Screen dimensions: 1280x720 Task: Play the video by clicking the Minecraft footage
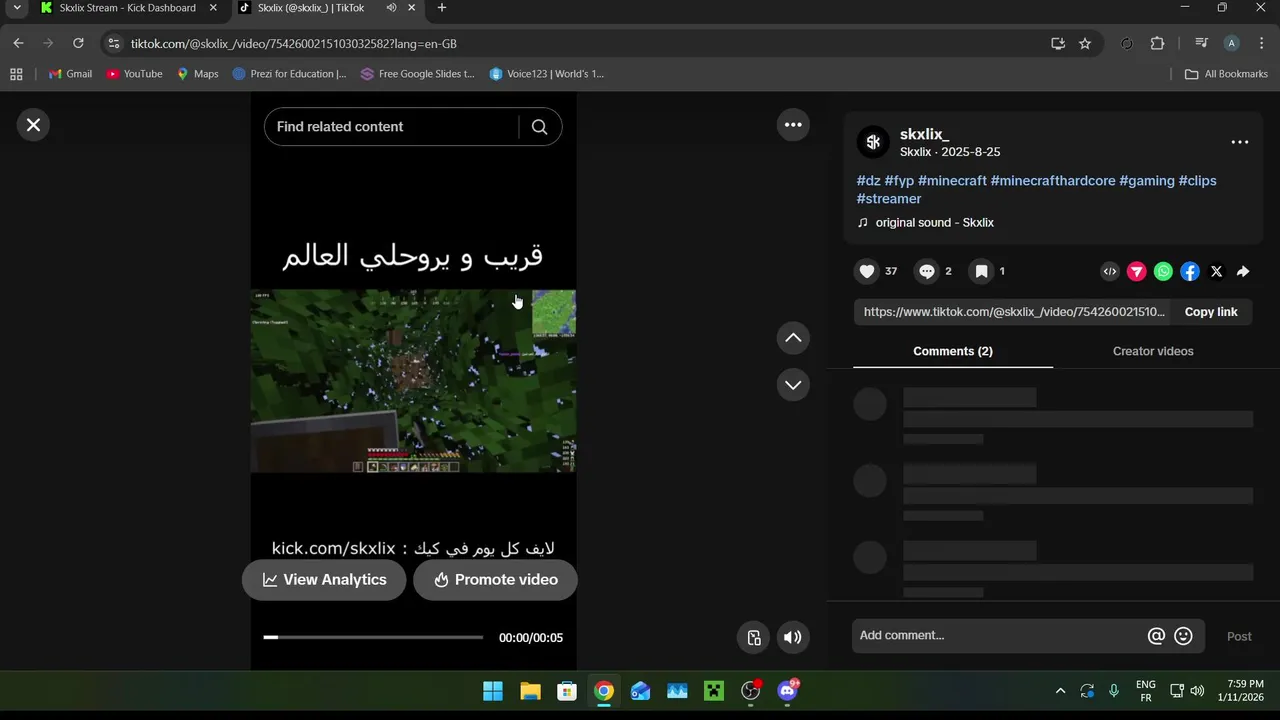tap(413, 381)
